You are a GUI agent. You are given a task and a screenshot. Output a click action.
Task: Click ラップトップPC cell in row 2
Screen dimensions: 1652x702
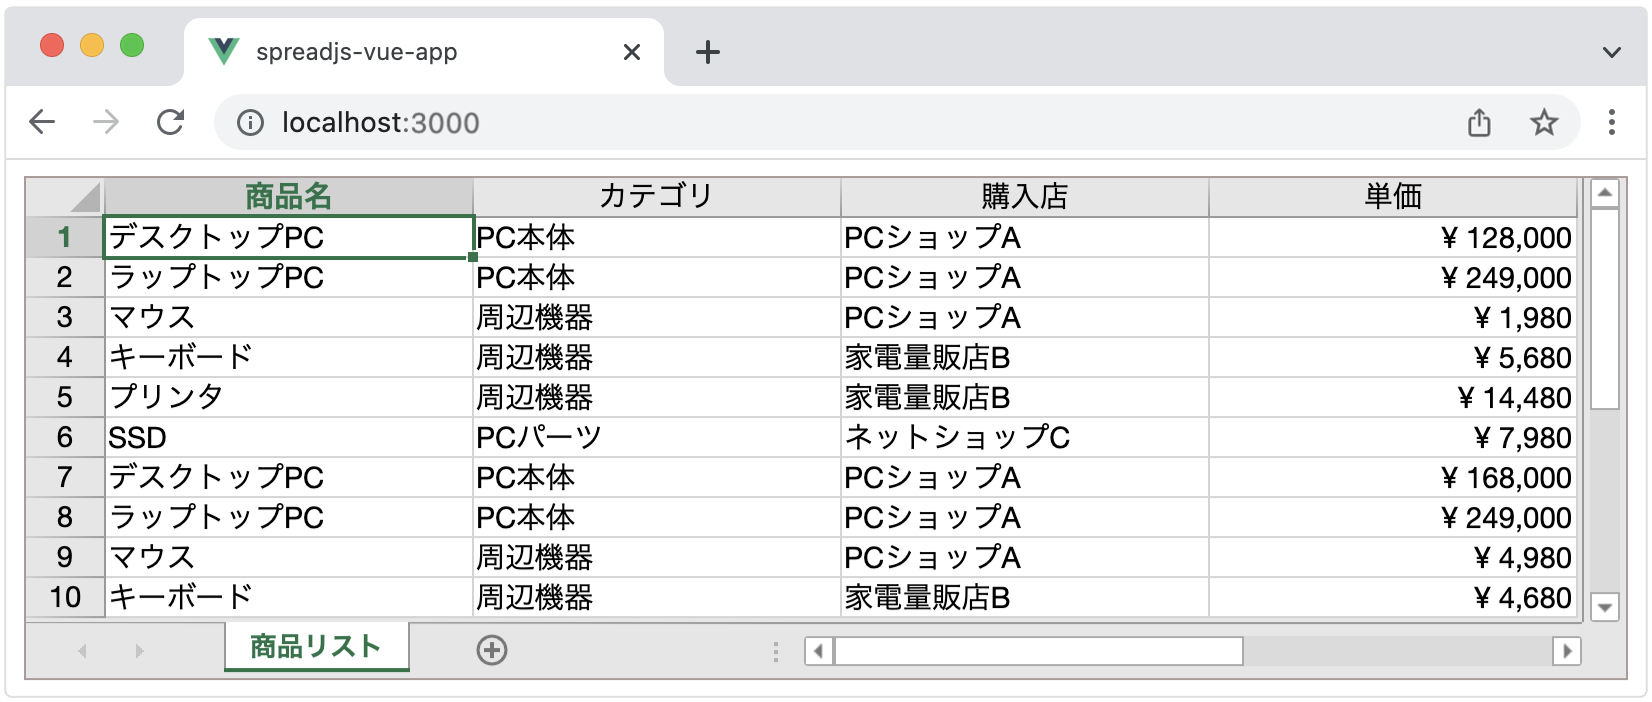point(289,277)
